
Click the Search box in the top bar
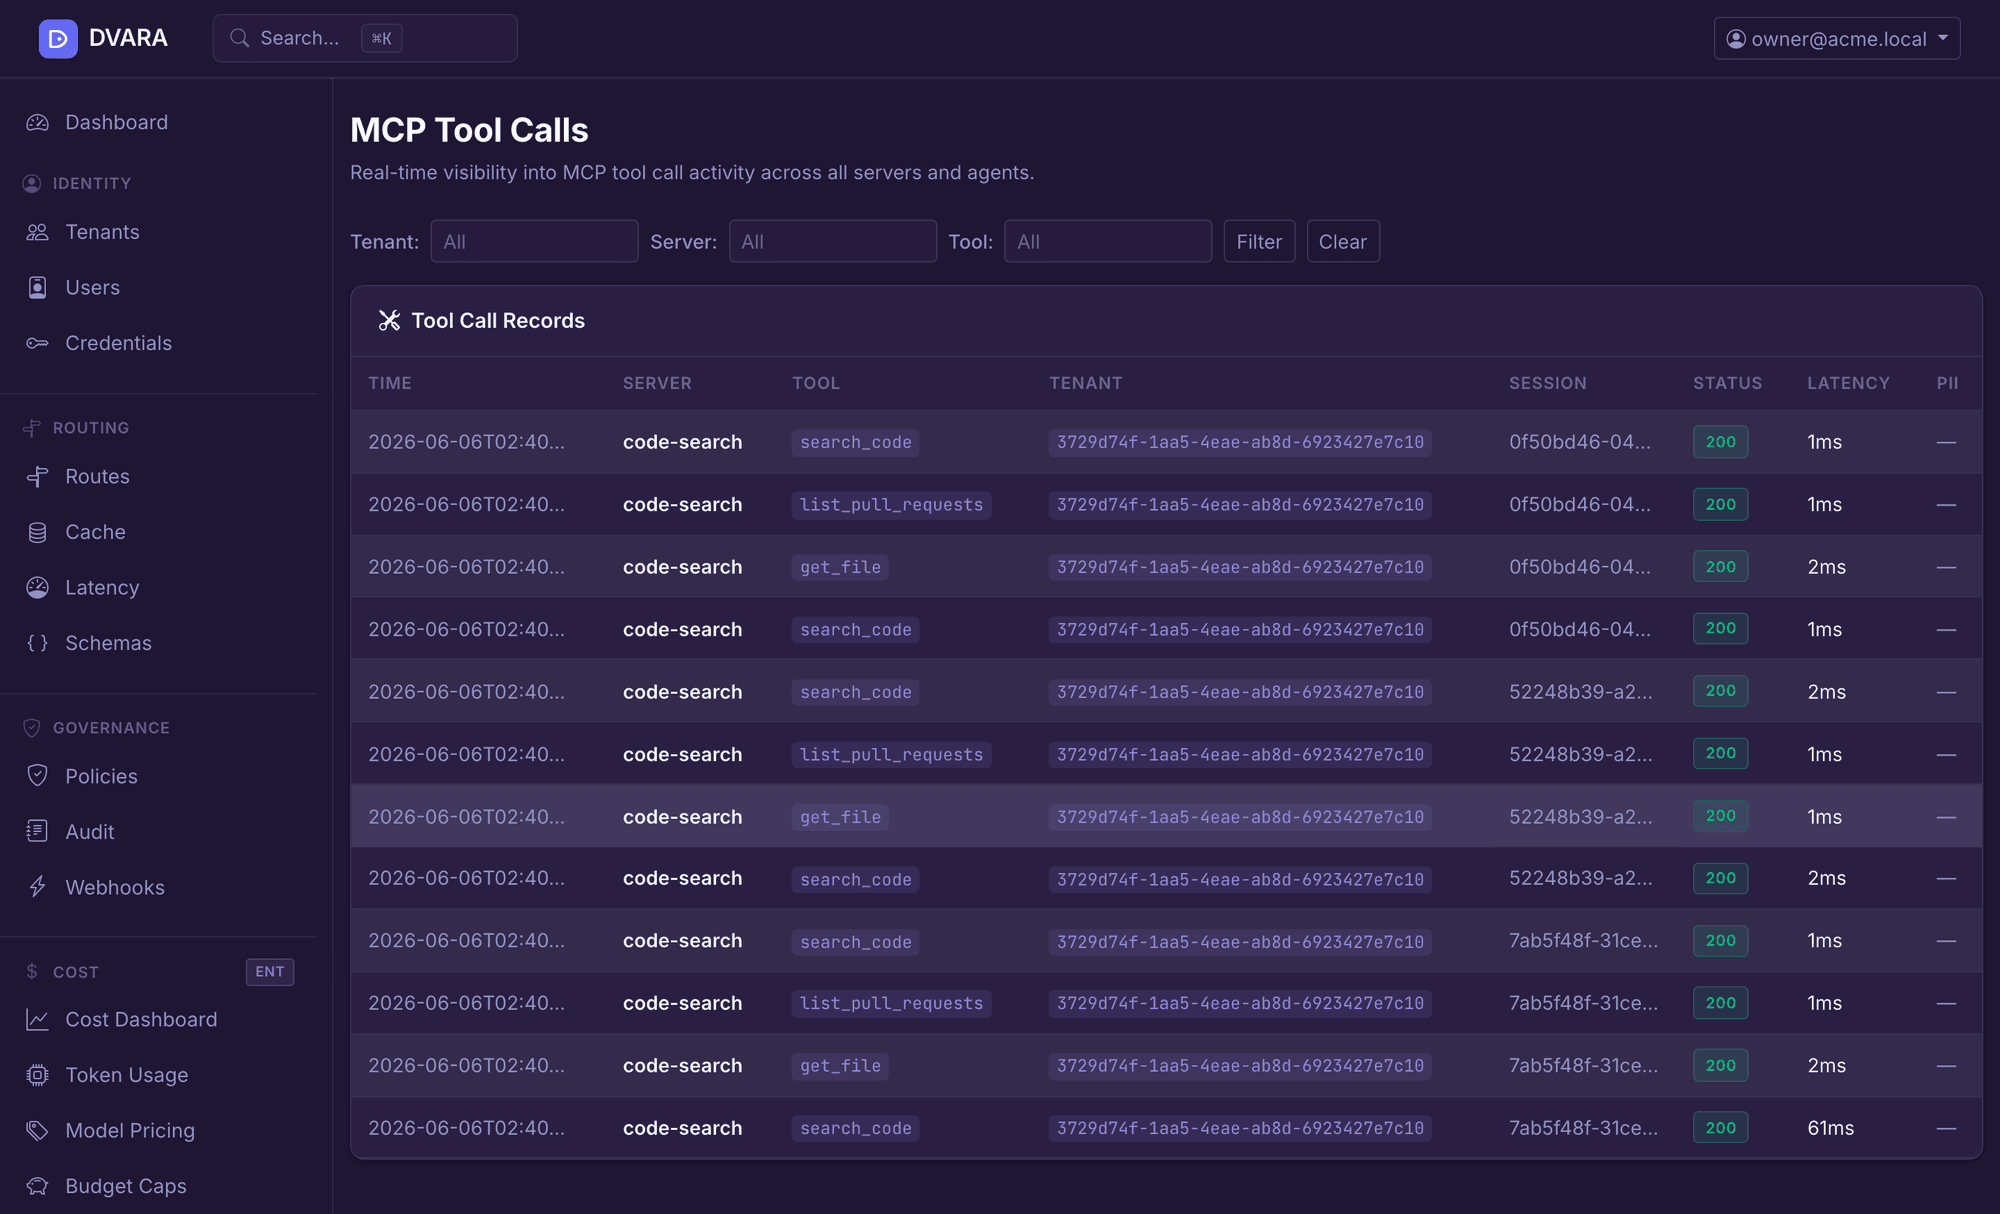364,38
